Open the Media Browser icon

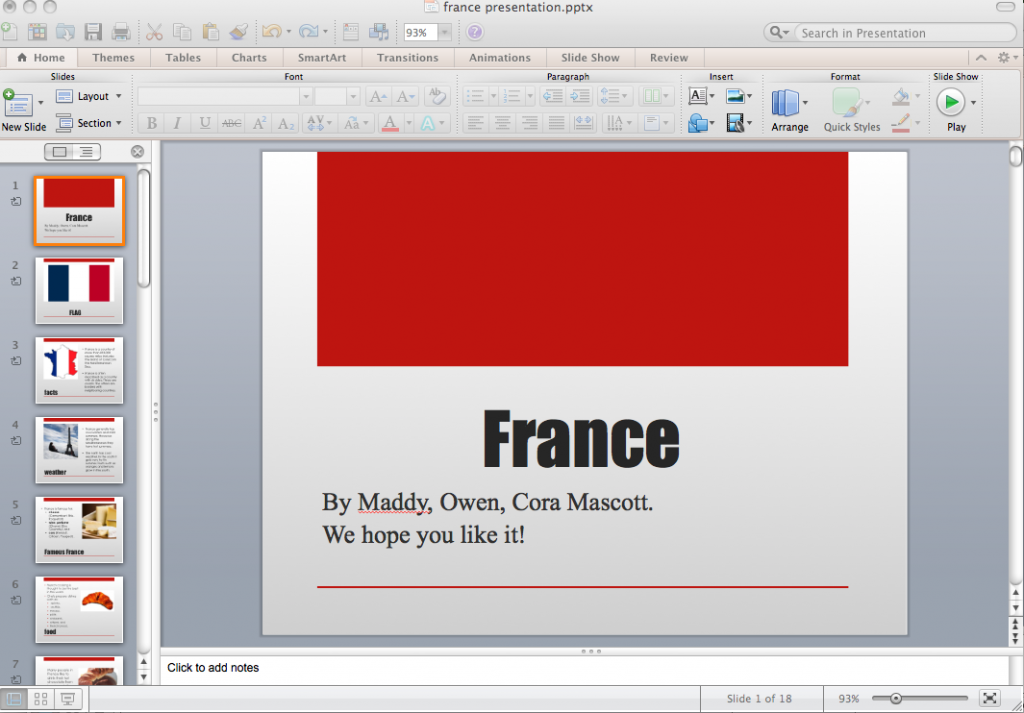click(379, 31)
